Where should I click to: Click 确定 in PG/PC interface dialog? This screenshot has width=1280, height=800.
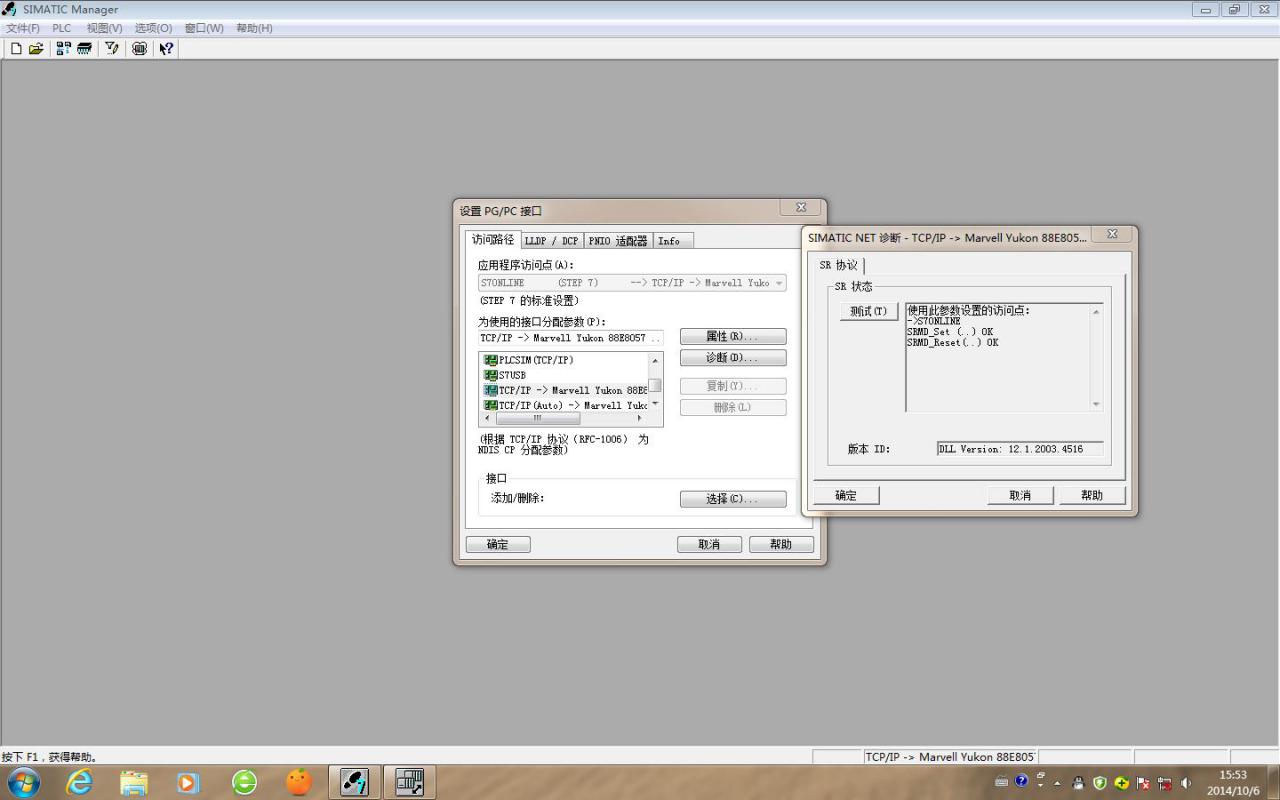click(498, 544)
